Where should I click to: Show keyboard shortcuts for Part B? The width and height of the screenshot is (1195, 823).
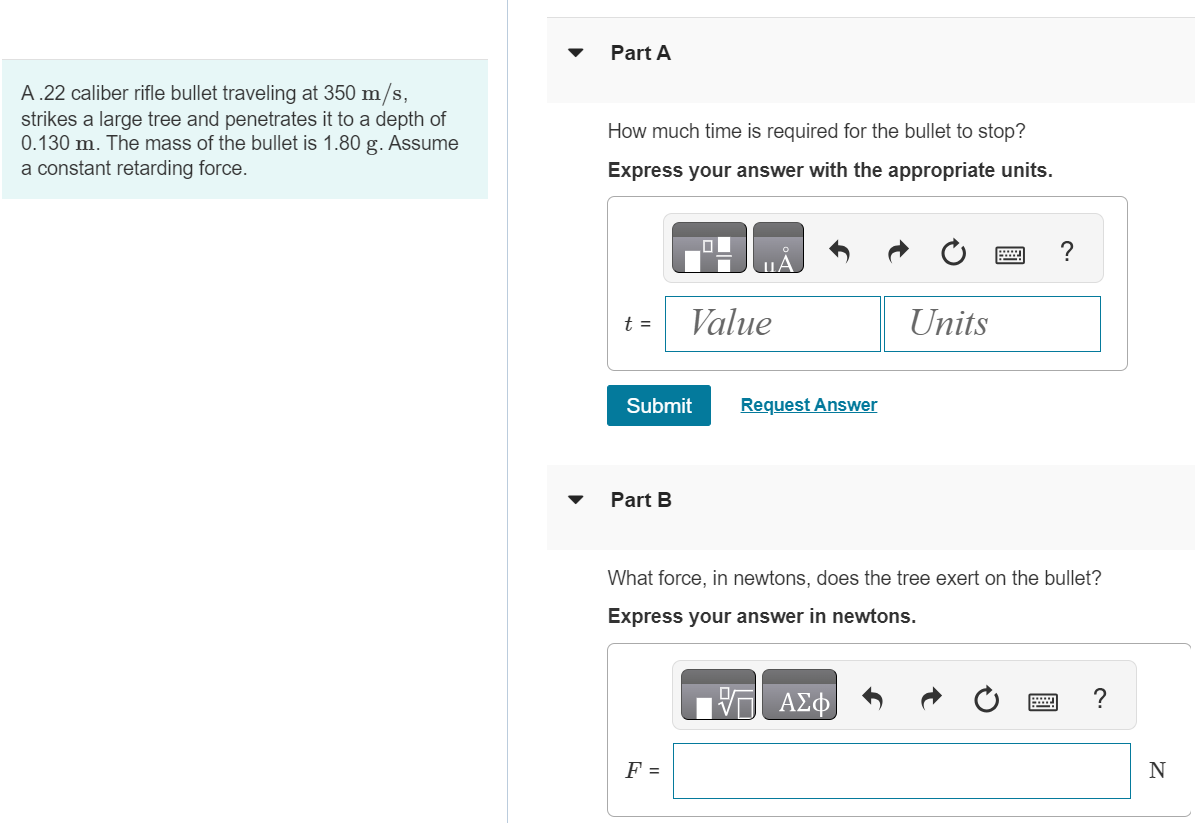(1043, 702)
